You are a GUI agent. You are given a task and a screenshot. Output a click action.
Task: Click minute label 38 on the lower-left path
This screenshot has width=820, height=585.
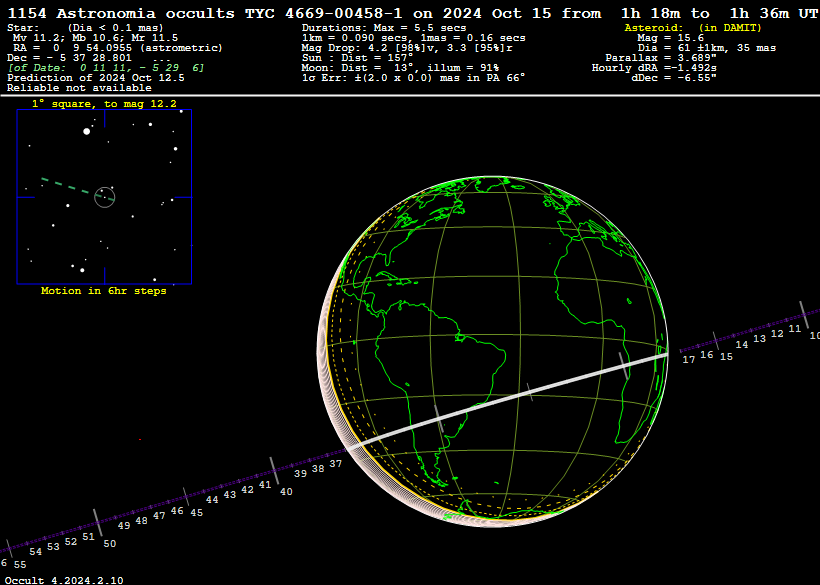(x=318, y=469)
